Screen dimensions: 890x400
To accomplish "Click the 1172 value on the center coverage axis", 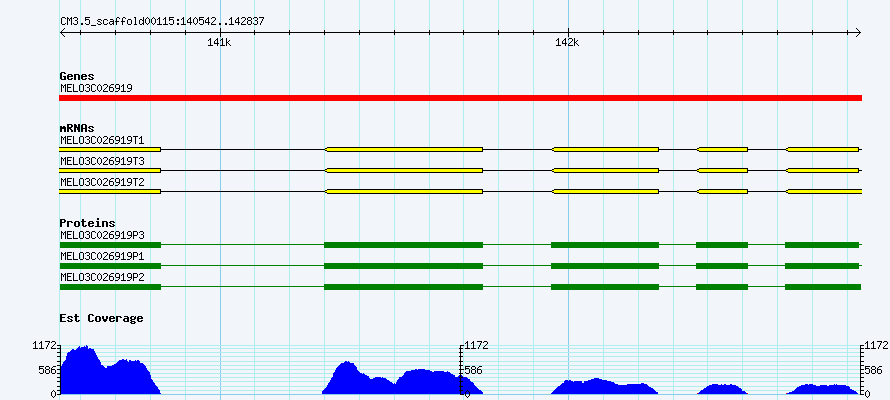I will pos(476,346).
